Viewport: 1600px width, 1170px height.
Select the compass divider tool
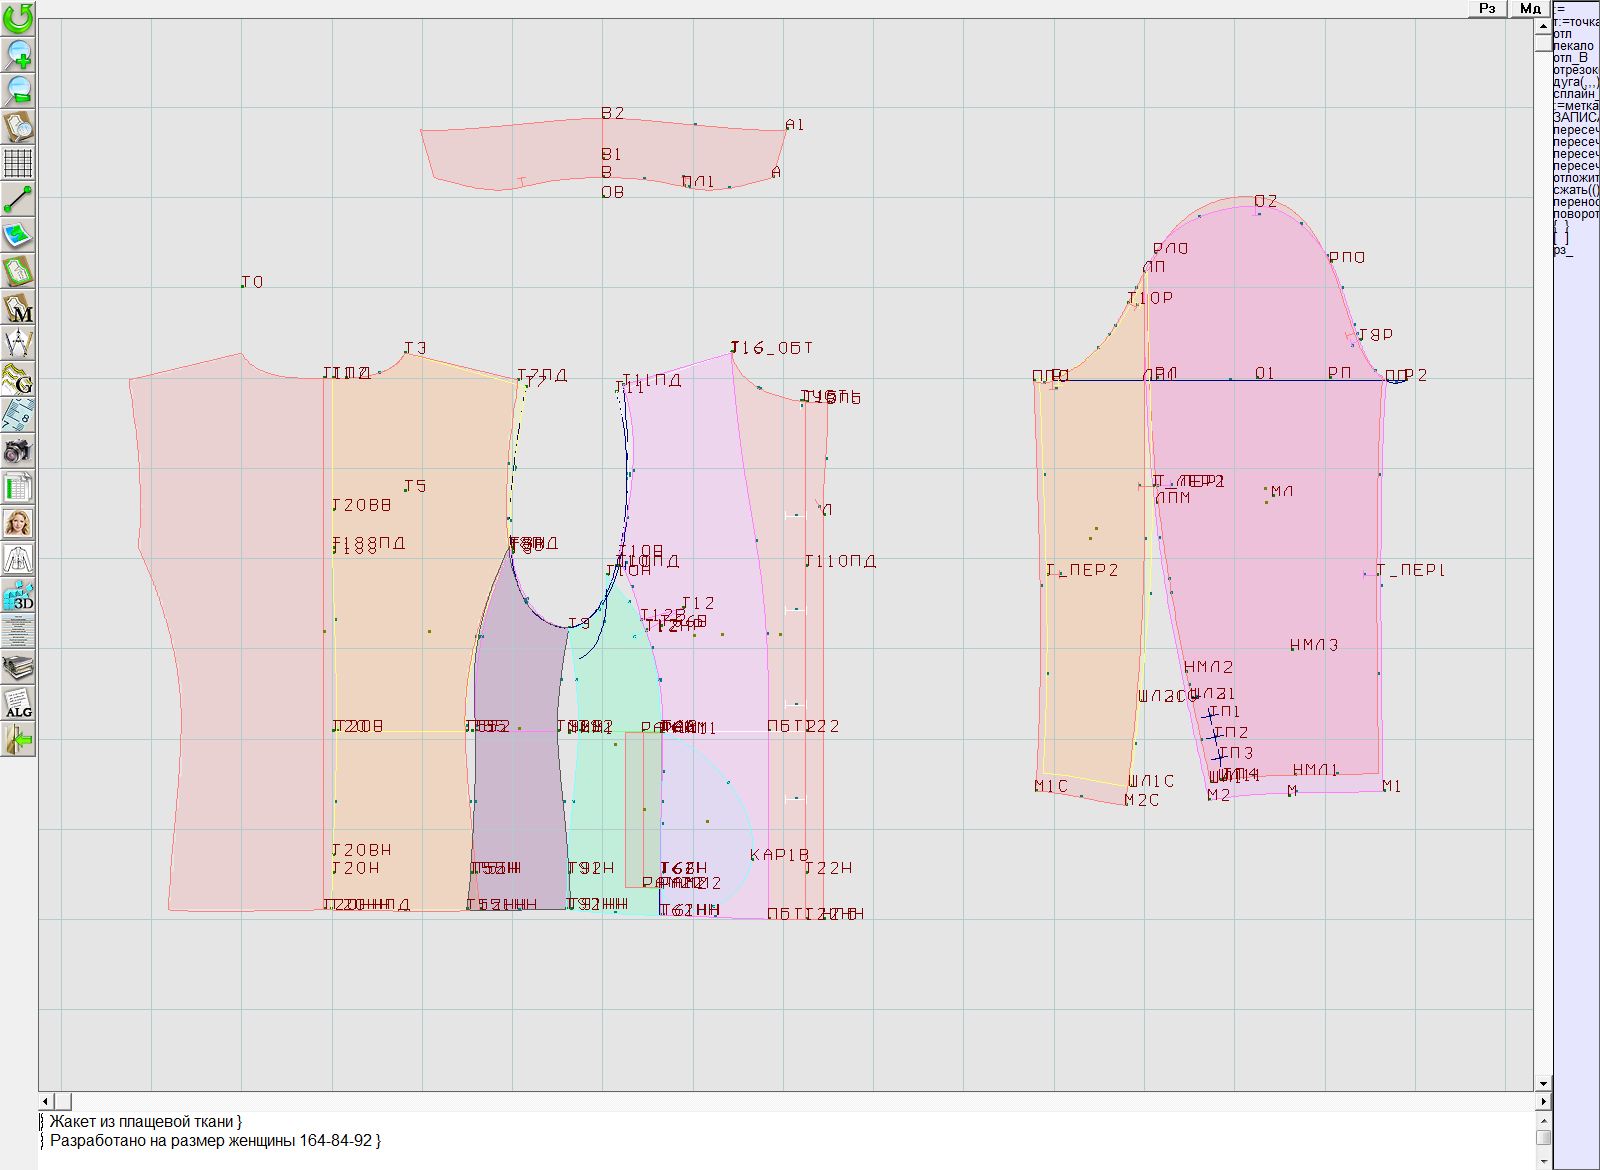(x=18, y=344)
